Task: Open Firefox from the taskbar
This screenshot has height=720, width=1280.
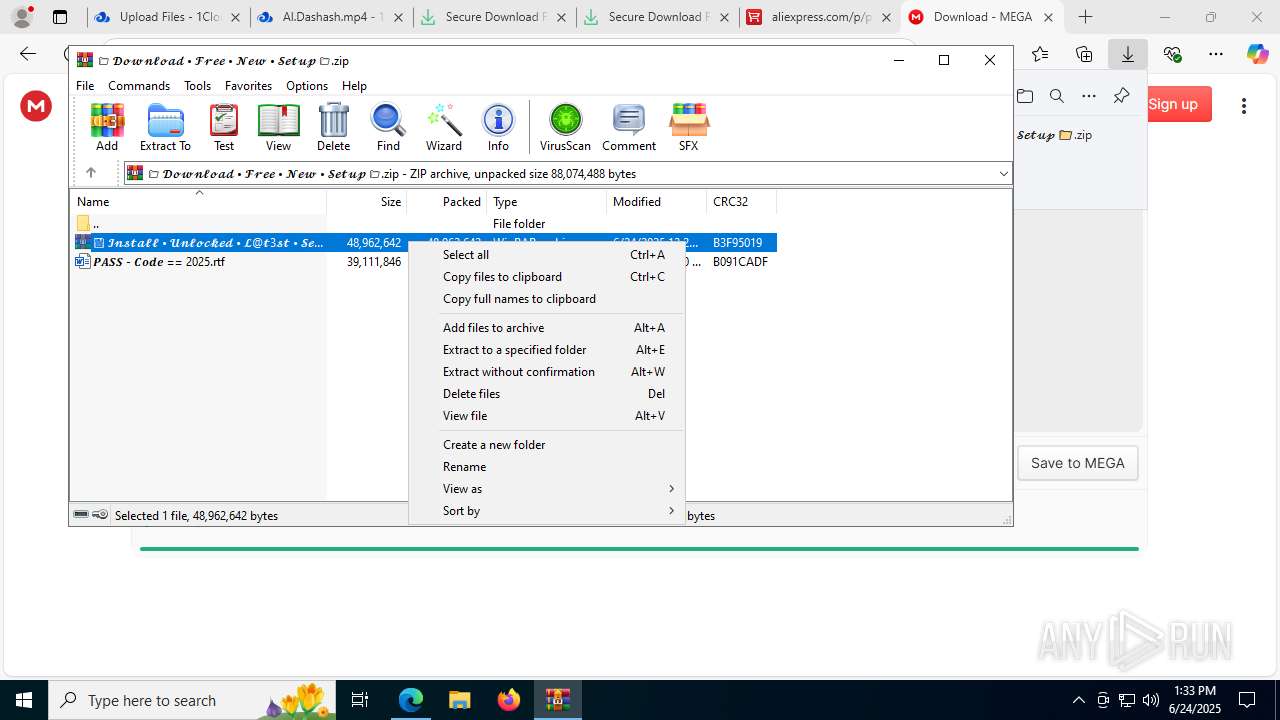Action: click(509, 700)
